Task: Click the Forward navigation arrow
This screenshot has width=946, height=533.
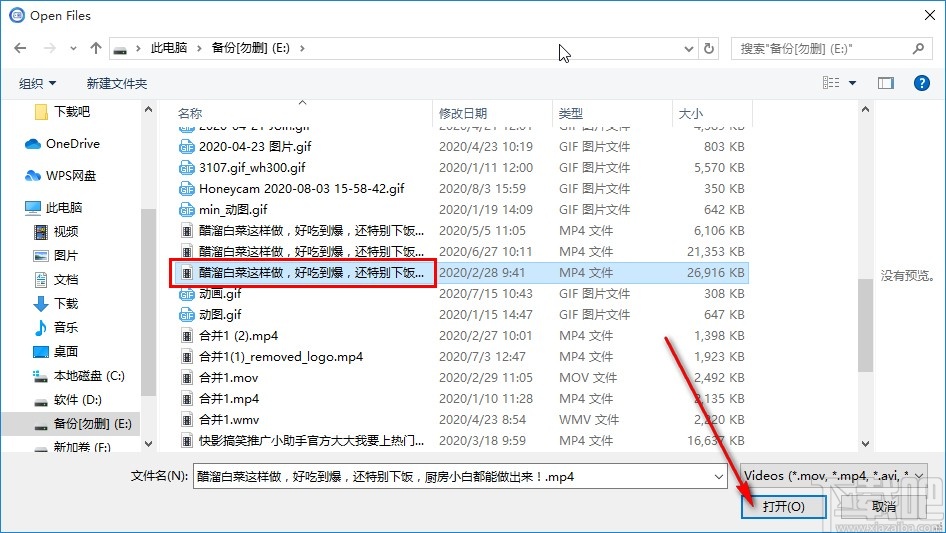Action: pos(49,48)
